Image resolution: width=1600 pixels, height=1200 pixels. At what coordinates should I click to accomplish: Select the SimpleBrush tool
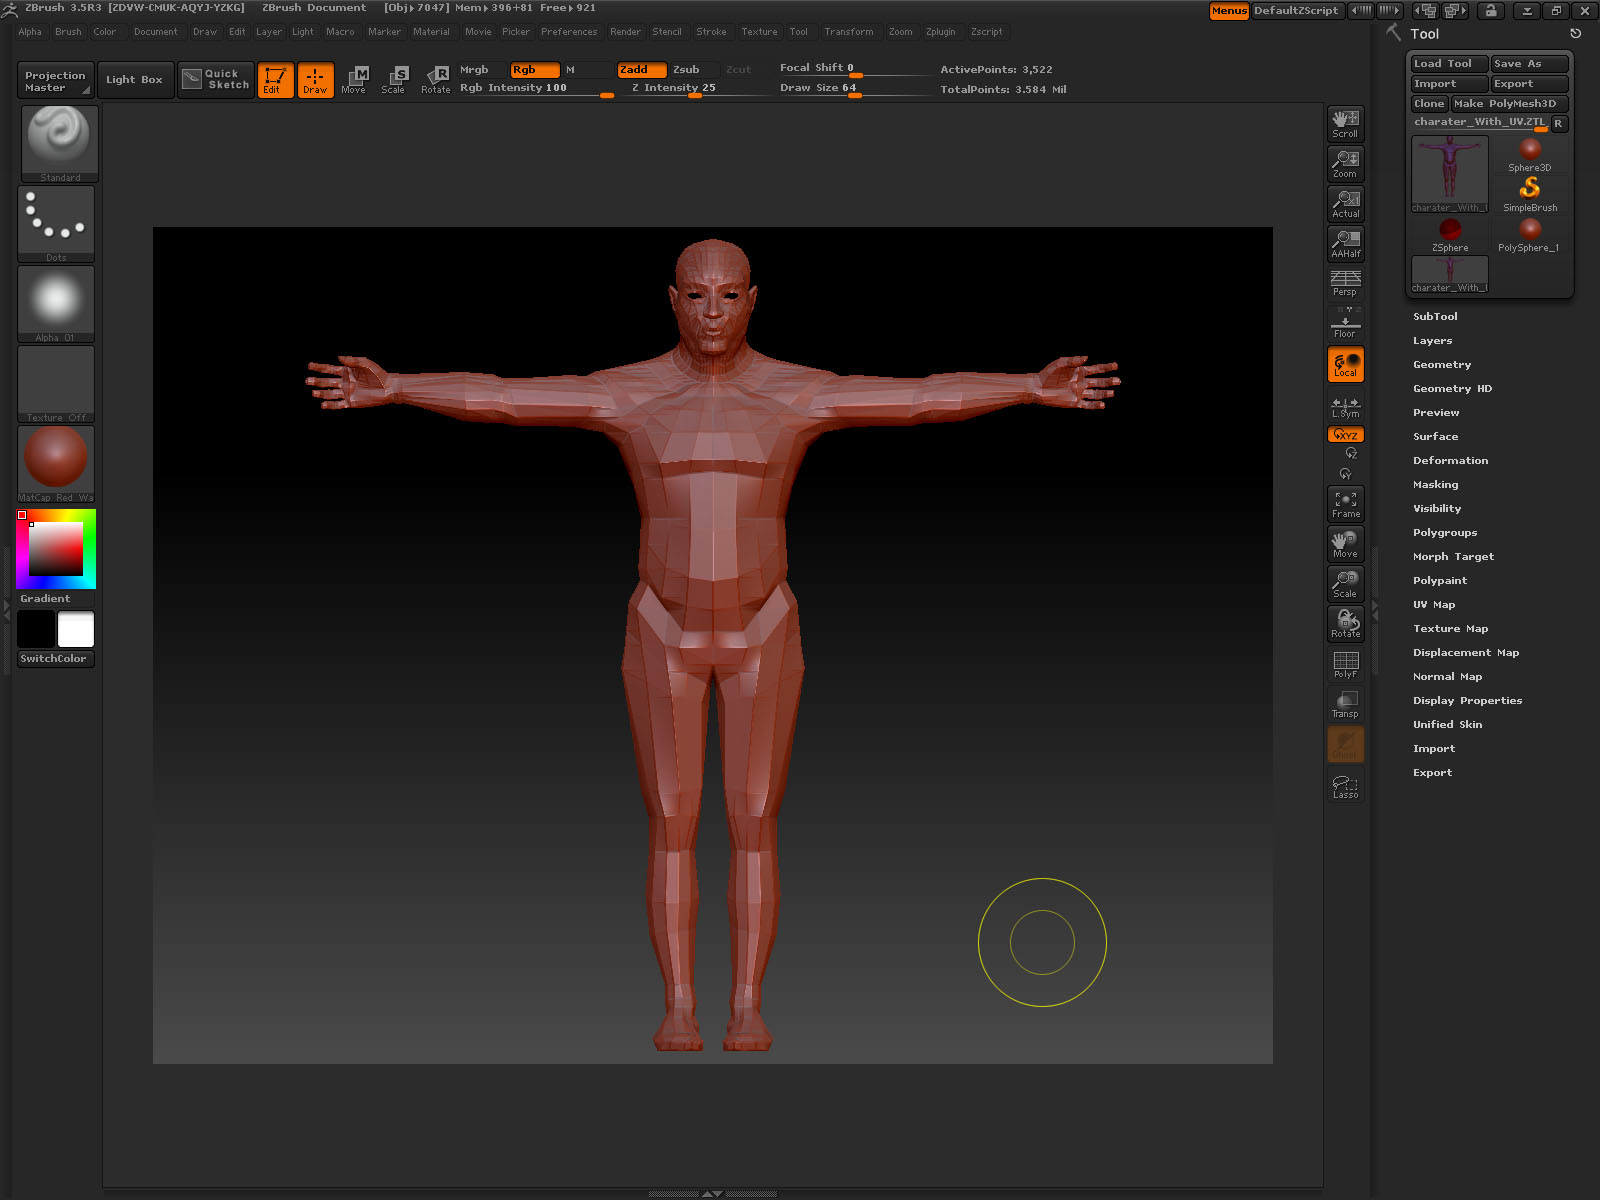click(x=1529, y=195)
